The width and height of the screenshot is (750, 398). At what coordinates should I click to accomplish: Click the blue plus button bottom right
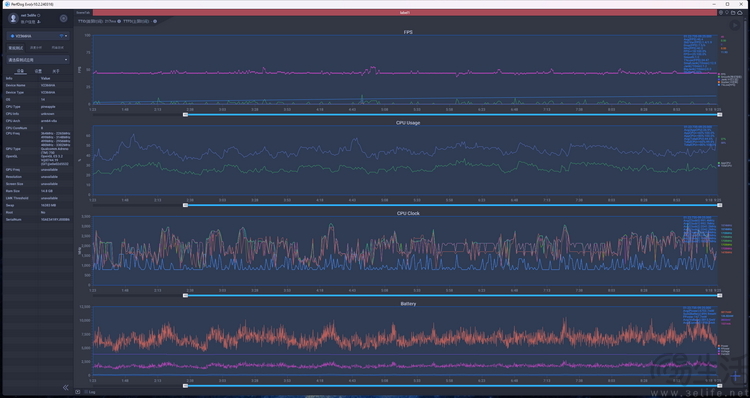point(736,376)
